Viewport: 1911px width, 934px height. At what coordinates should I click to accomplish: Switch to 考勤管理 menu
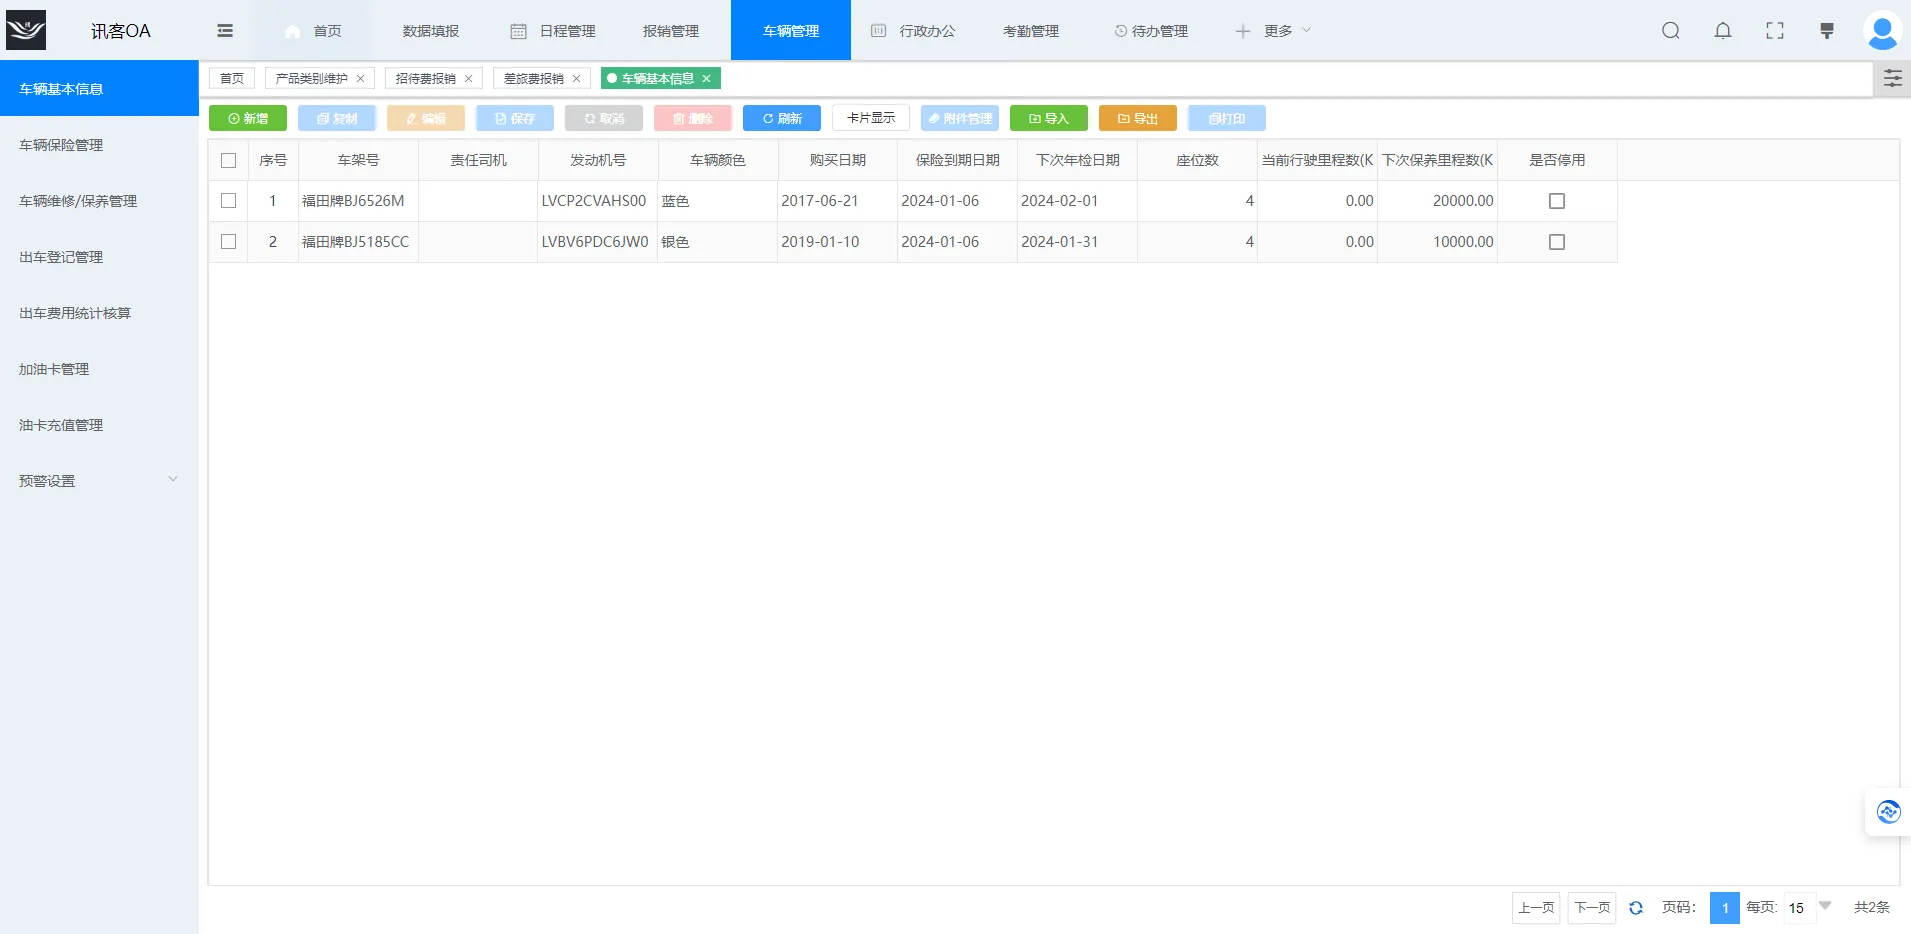(1031, 31)
